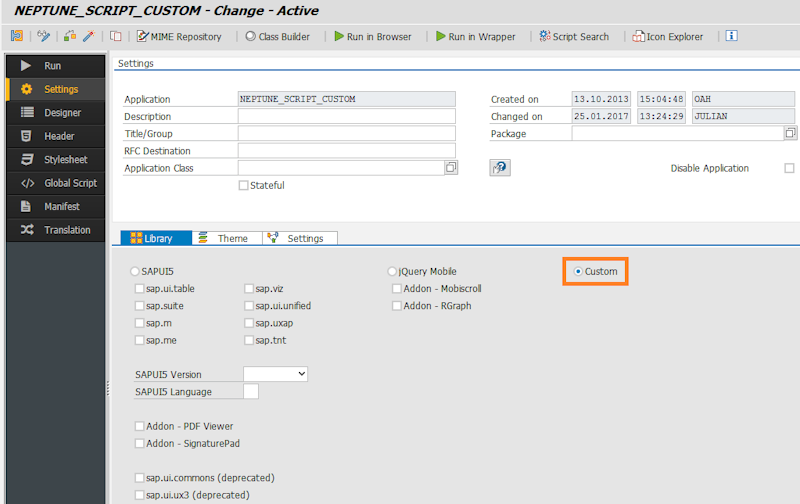The width and height of the screenshot is (800, 504).
Task: Click the copy pages toolbar icon
Action: (x=116, y=36)
